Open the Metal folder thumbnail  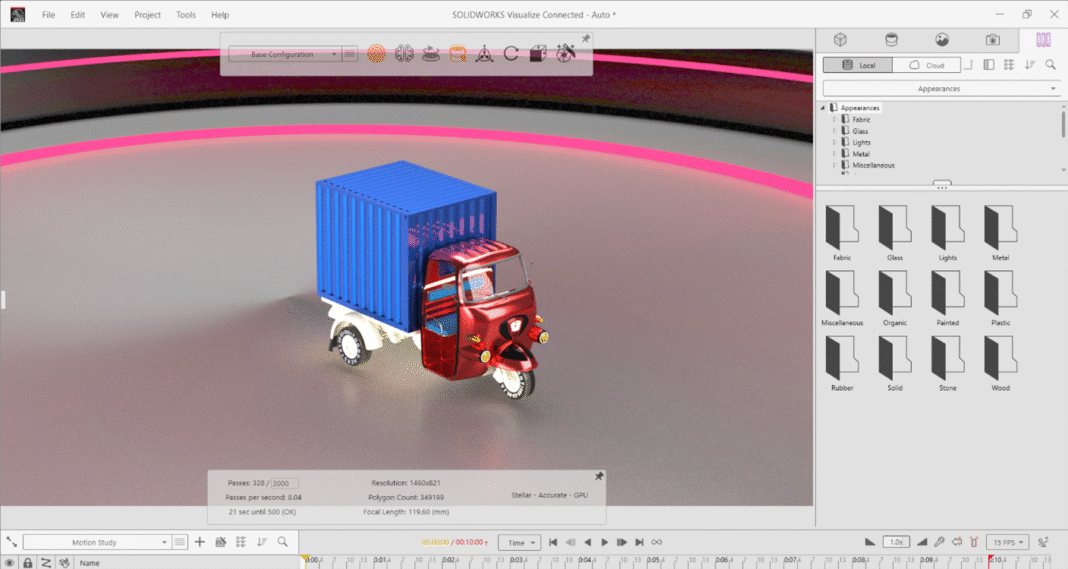pos(1001,232)
